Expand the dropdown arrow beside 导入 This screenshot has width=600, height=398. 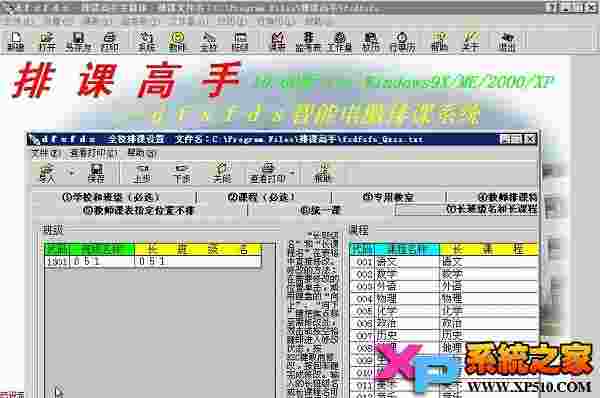point(71,173)
